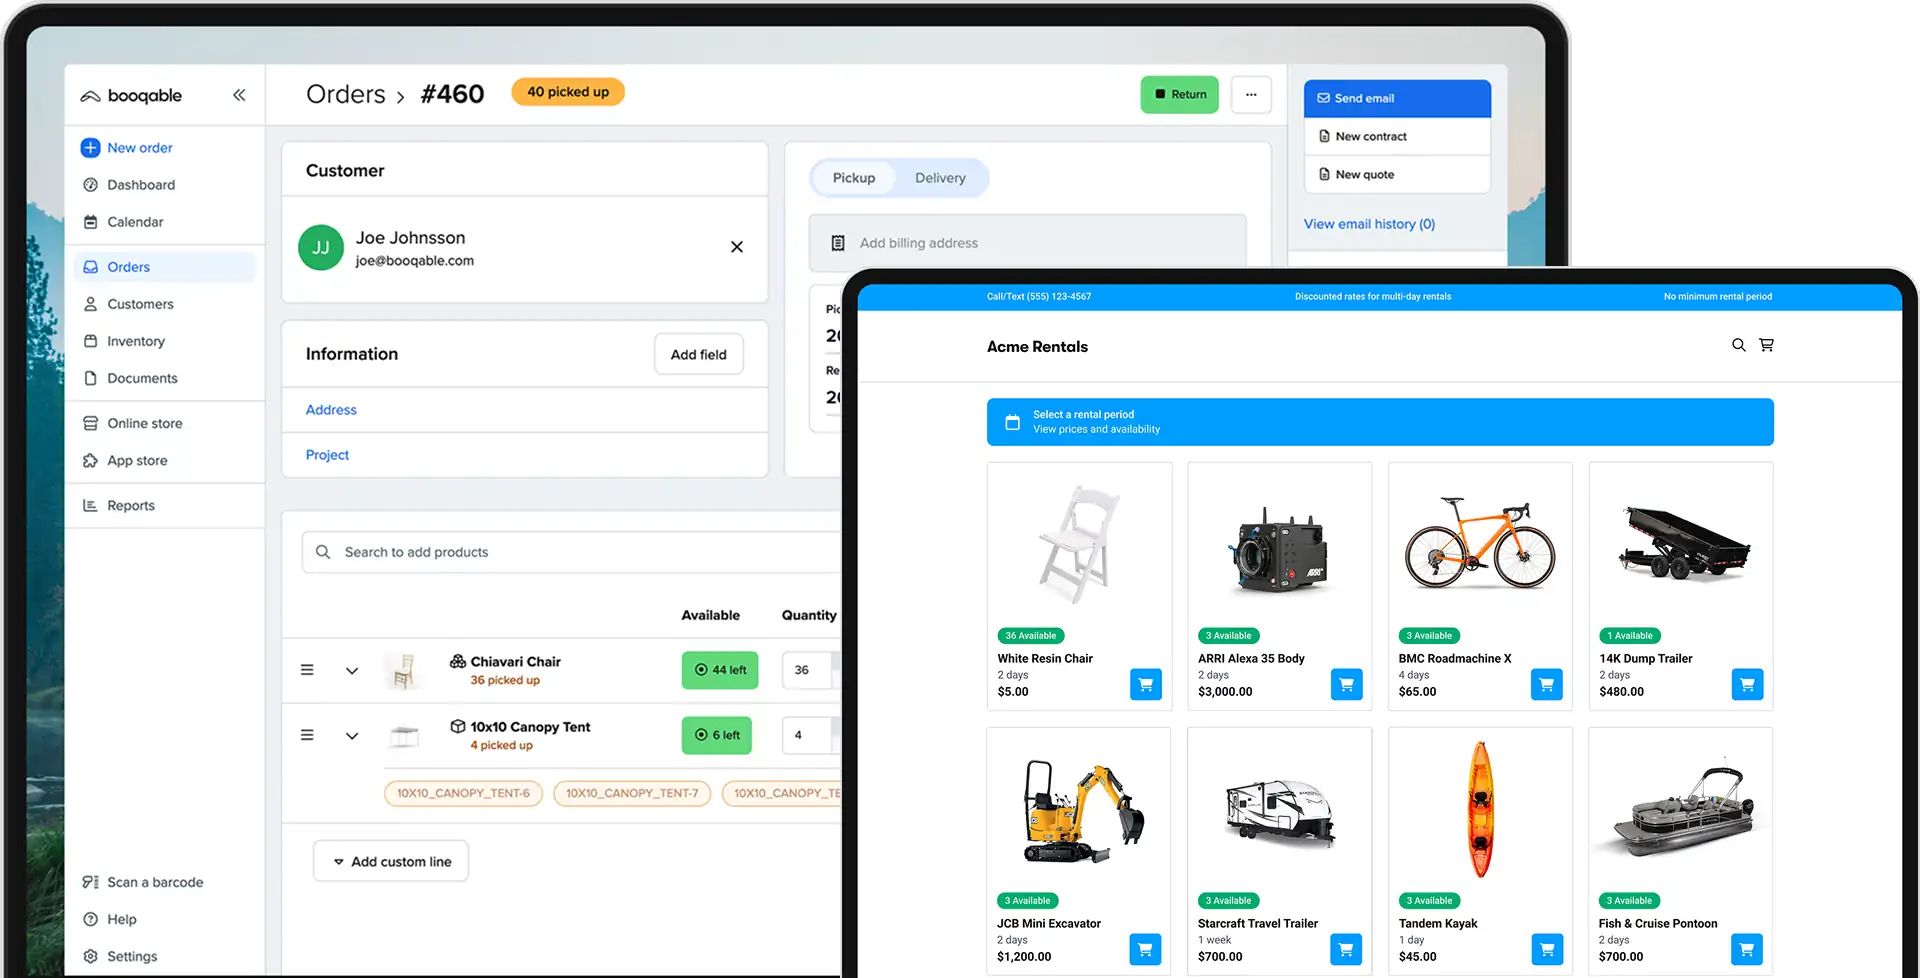Click the Acme Rentals store search icon
Image resolution: width=1920 pixels, height=978 pixels.
point(1739,345)
